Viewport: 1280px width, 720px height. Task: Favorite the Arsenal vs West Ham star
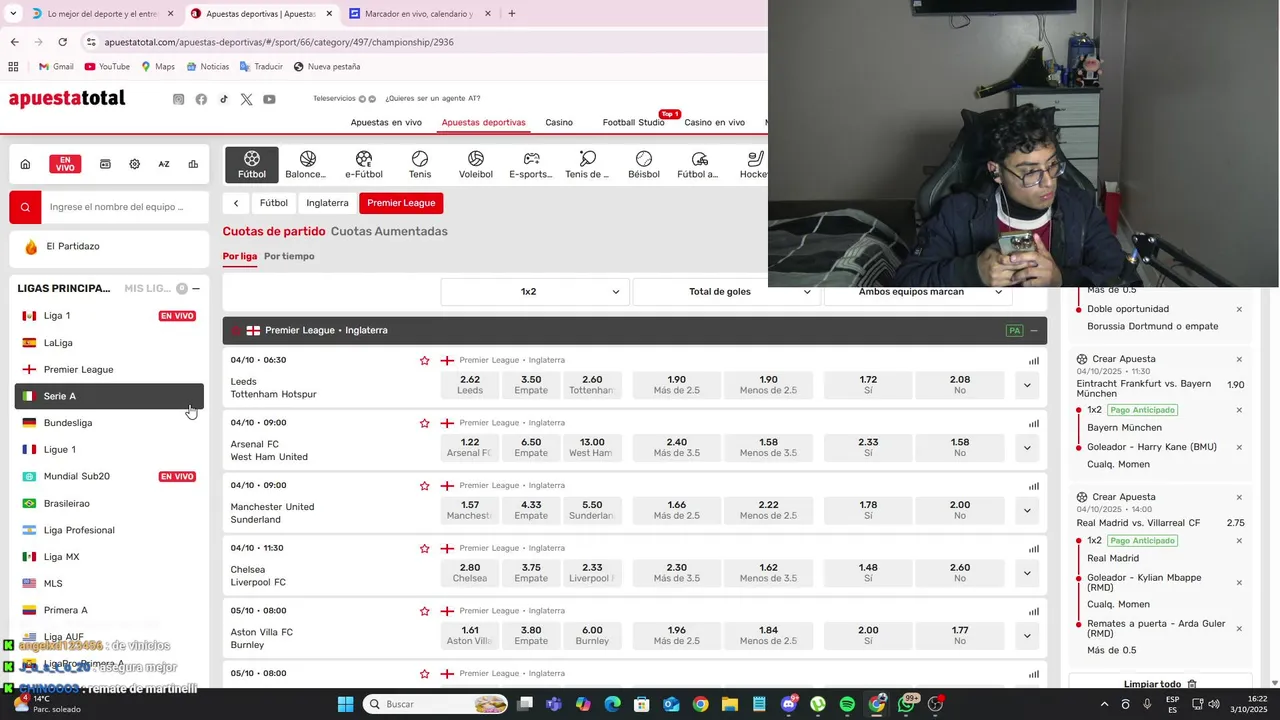click(x=425, y=423)
